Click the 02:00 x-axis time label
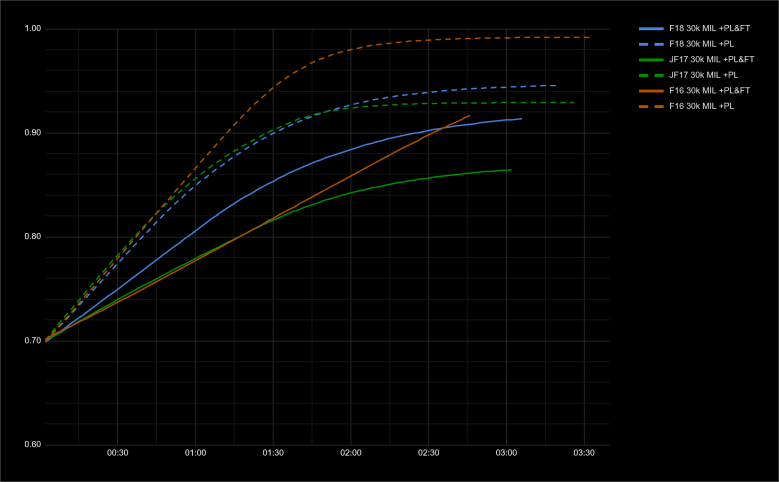Screen dimensions: 779x482 (x=351, y=453)
